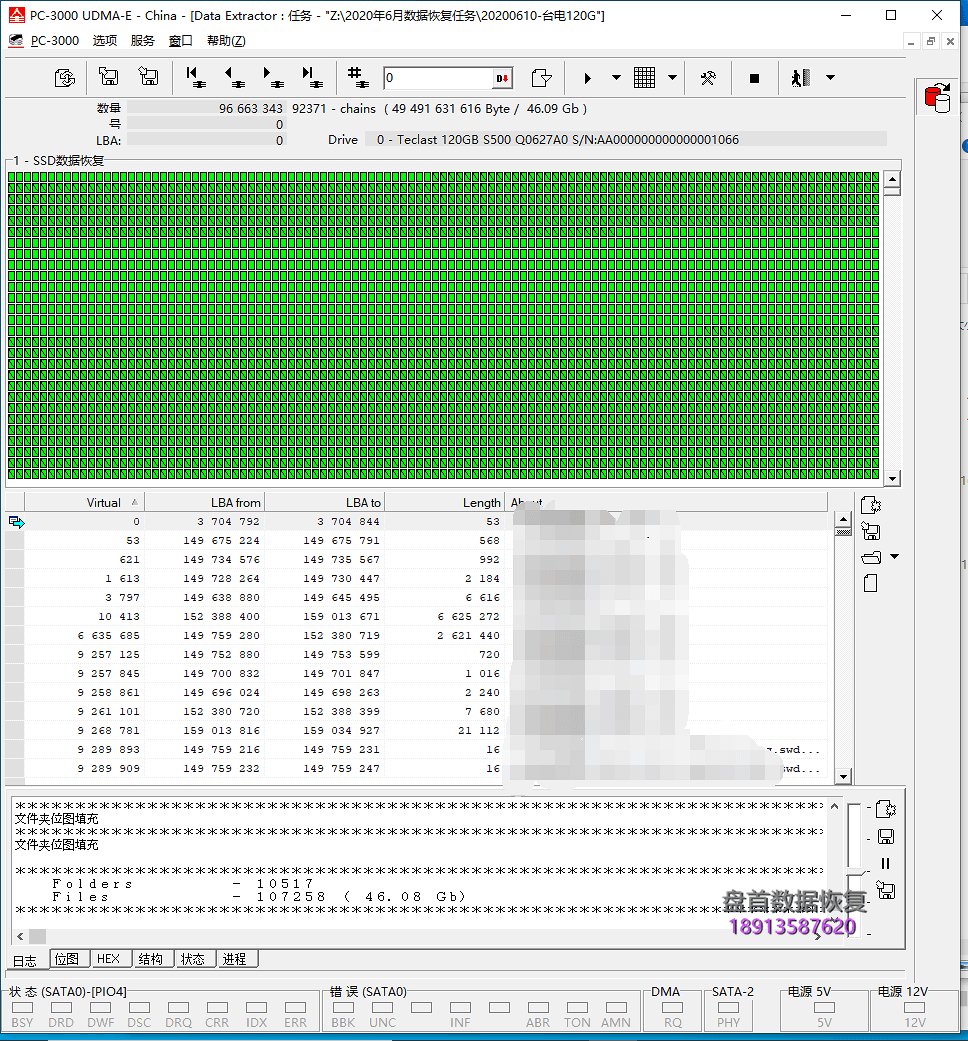Click the page-with-gear icon beside log panel

pyautogui.click(x=886, y=809)
